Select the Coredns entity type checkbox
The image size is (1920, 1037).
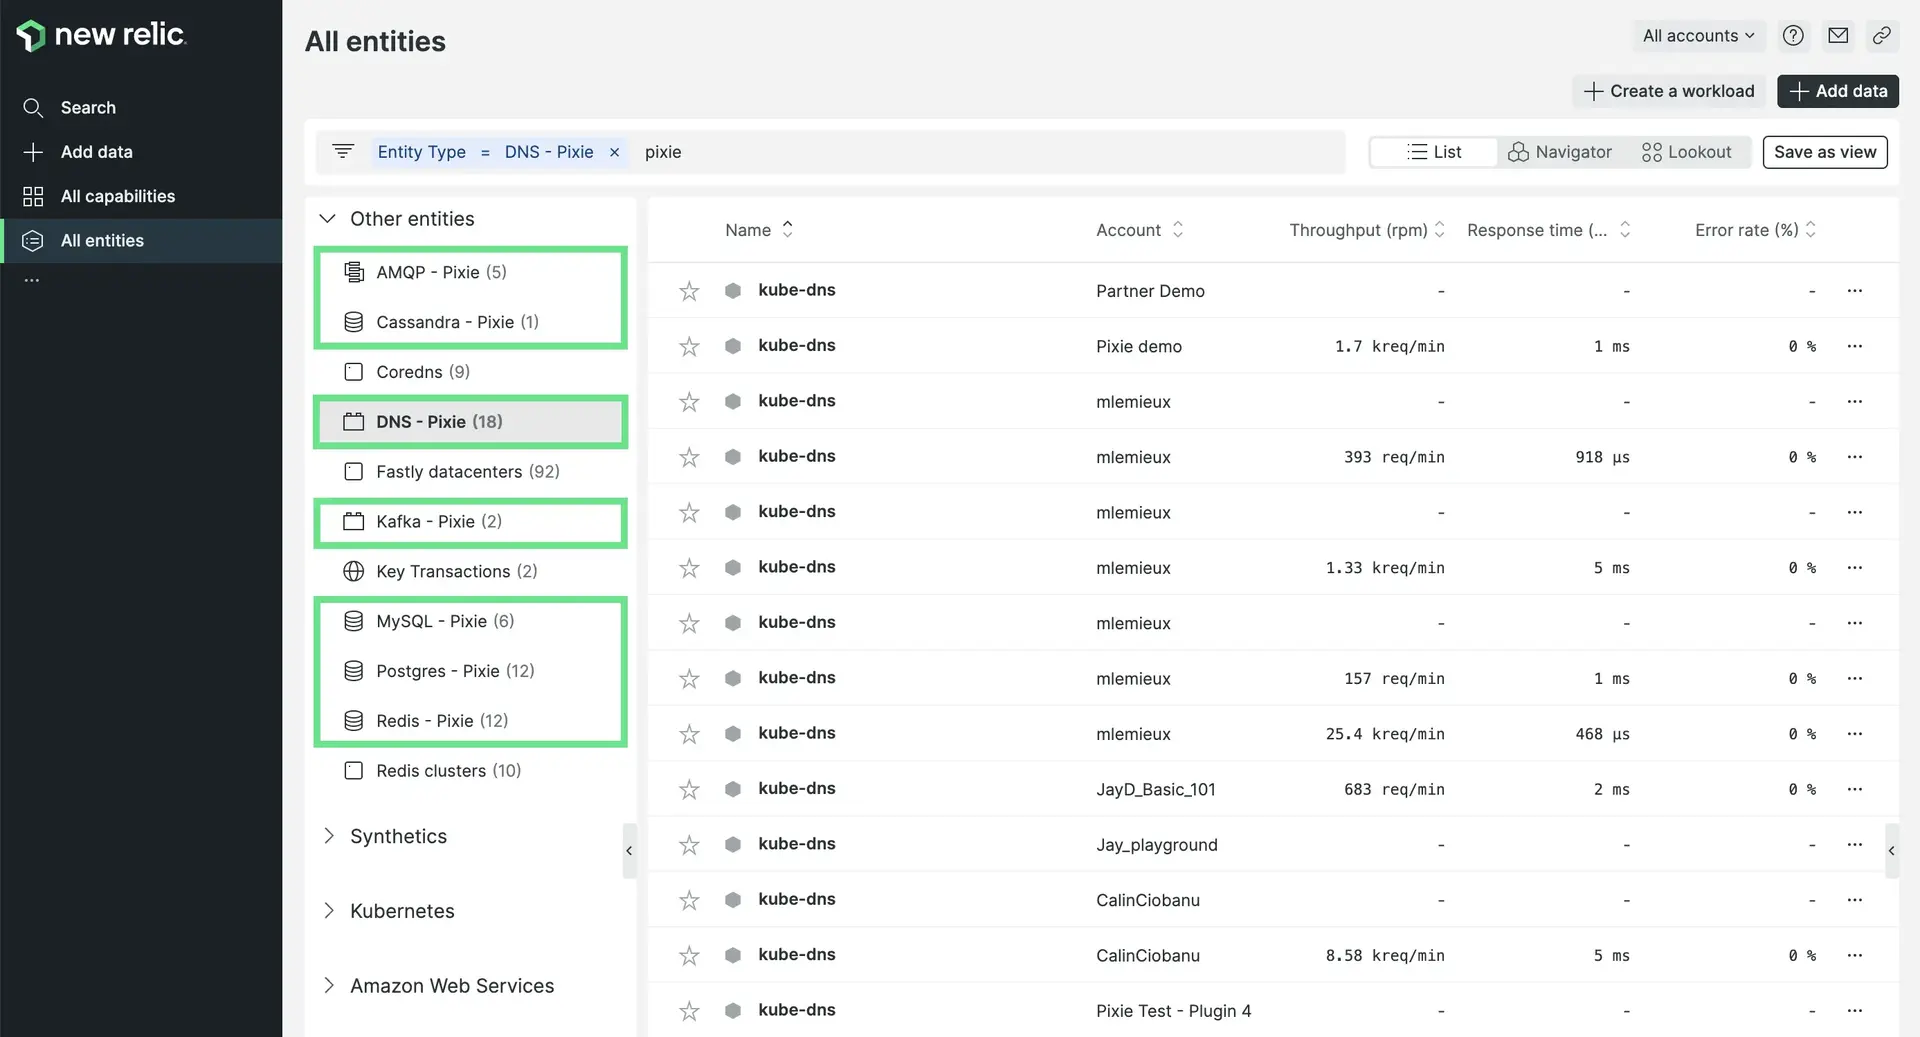click(x=354, y=372)
